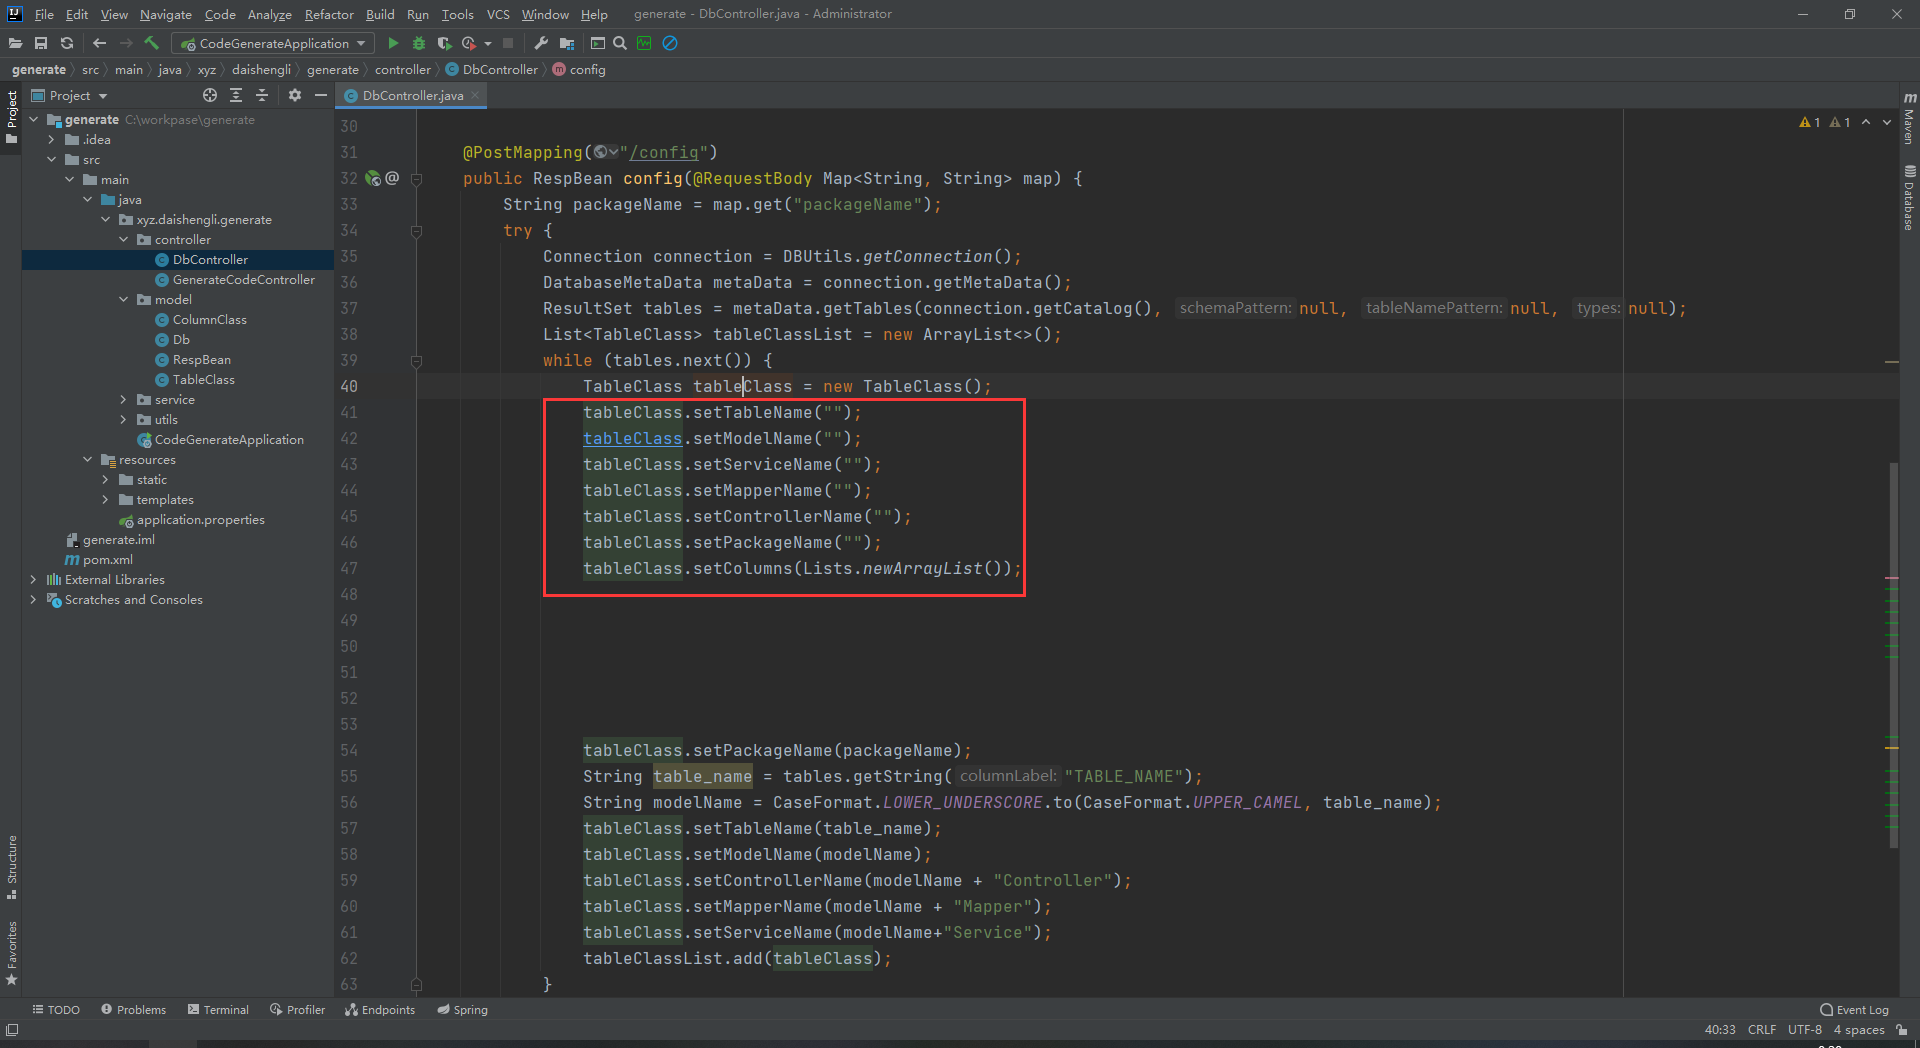Click the editor vertical scrollbar

(x=1893, y=655)
